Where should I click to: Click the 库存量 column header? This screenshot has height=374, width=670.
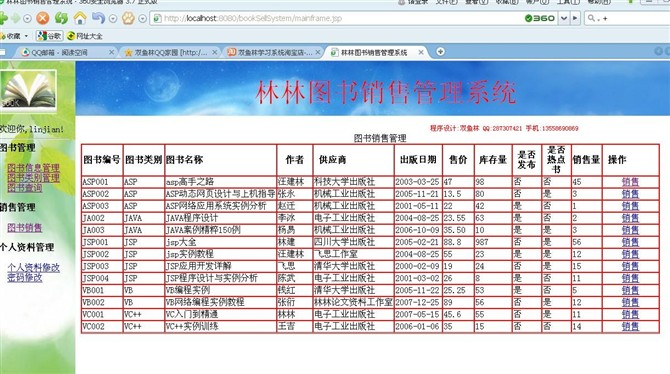pyautogui.click(x=493, y=160)
